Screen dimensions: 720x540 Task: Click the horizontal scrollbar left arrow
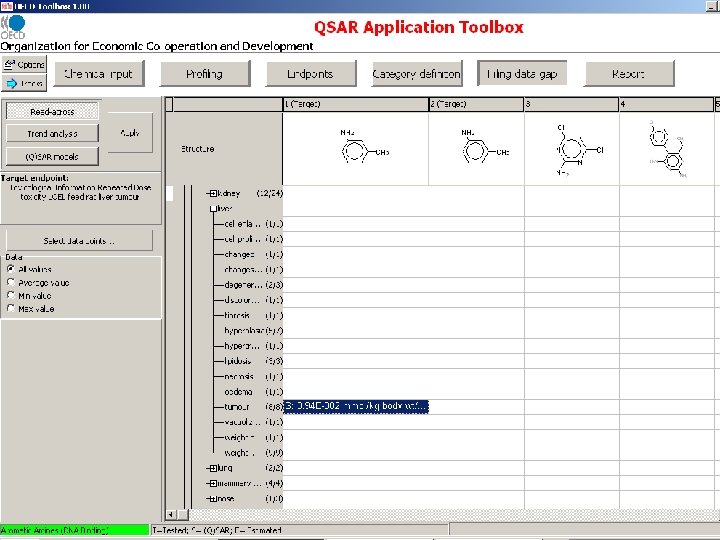pyautogui.click(x=170, y=515)
